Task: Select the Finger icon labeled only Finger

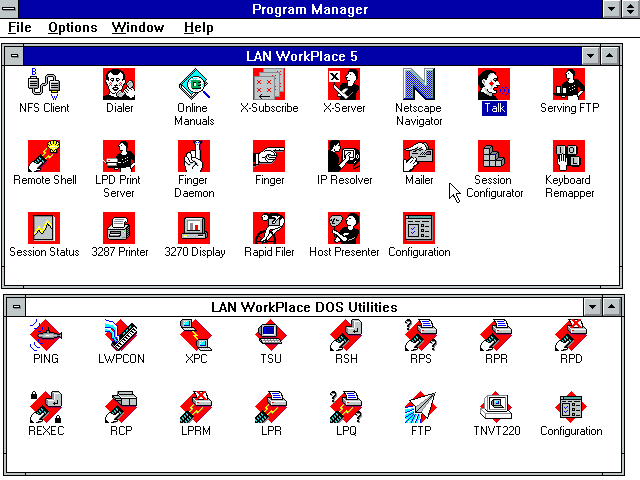Action: point(269,156)
